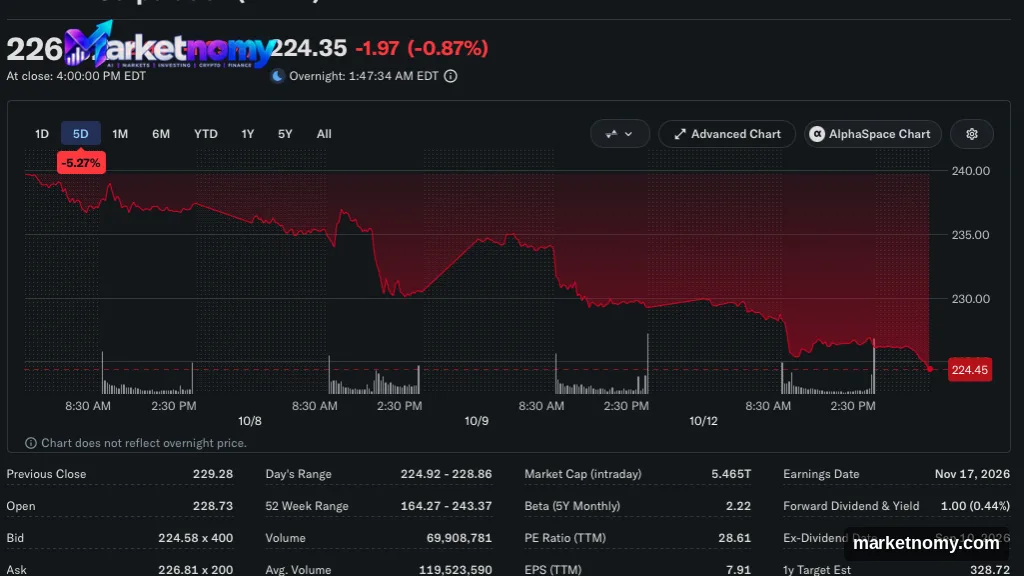Viewport: 1024px width, 576px height.
Task: Click the Forward Dividend & Yield value
Action: pyautogui.click(x=975, y=506)
